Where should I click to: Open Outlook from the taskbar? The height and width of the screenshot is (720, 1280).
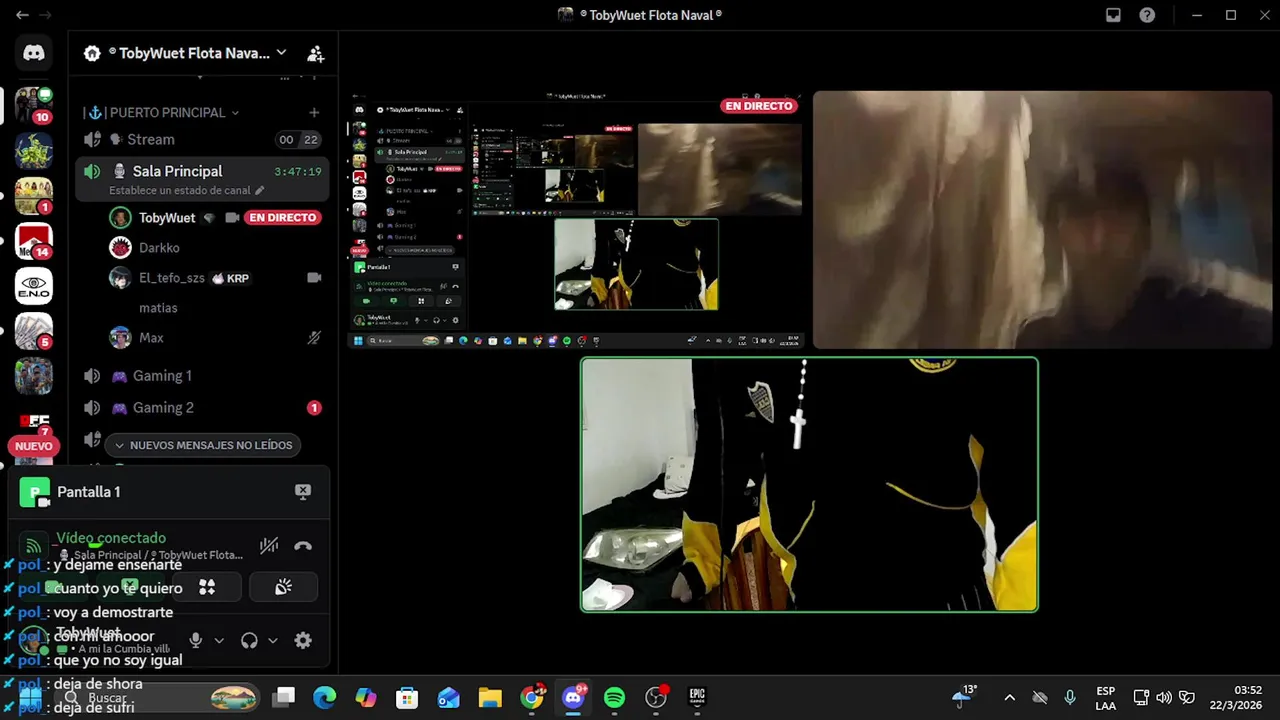(x=449, y=697)
